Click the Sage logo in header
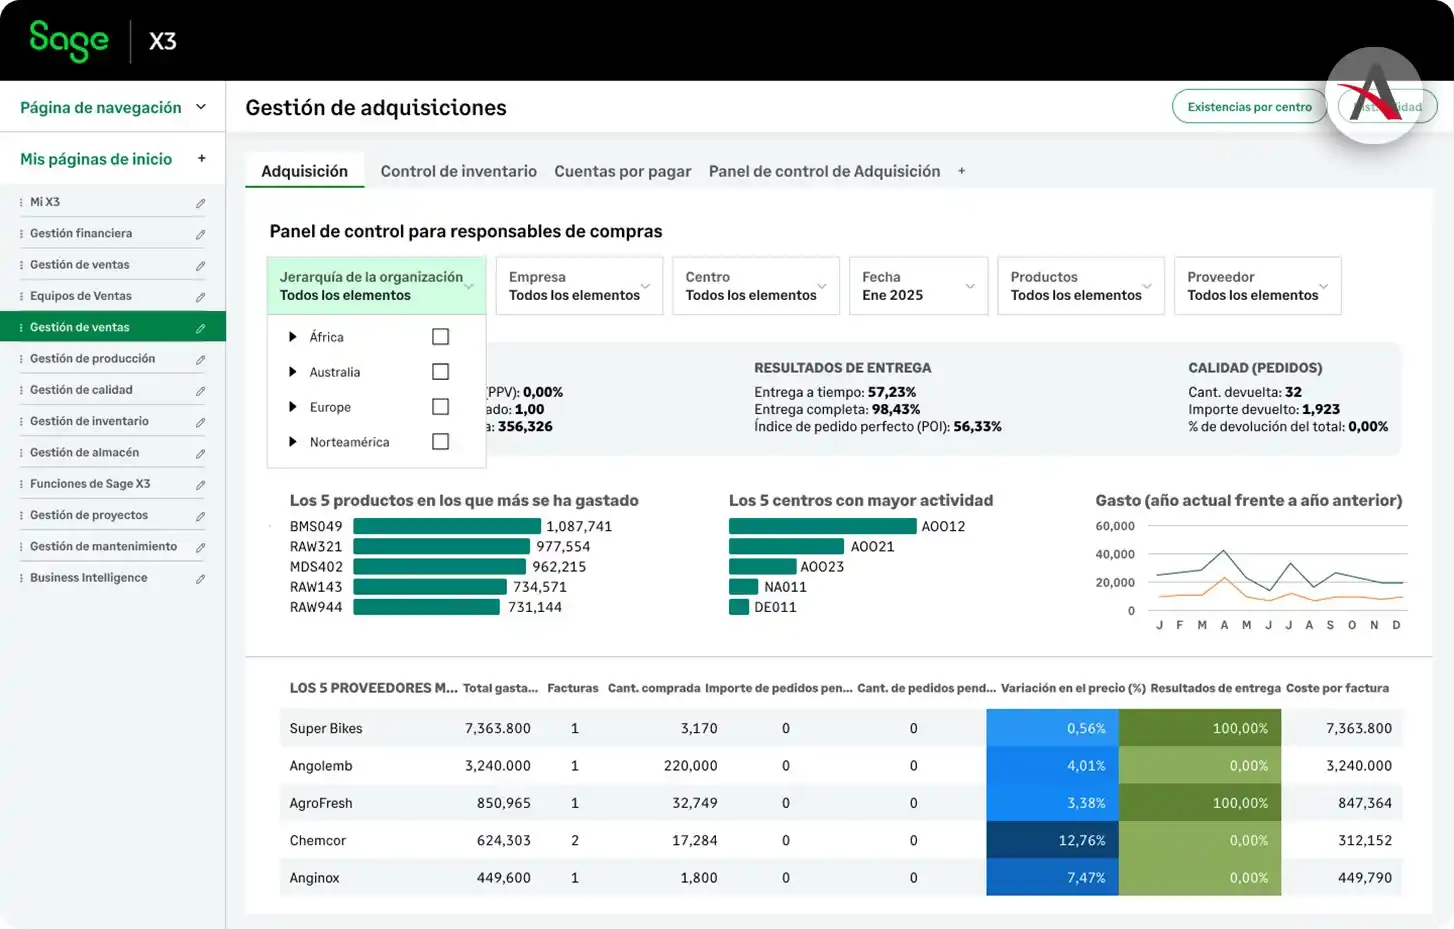 [68, 41]
